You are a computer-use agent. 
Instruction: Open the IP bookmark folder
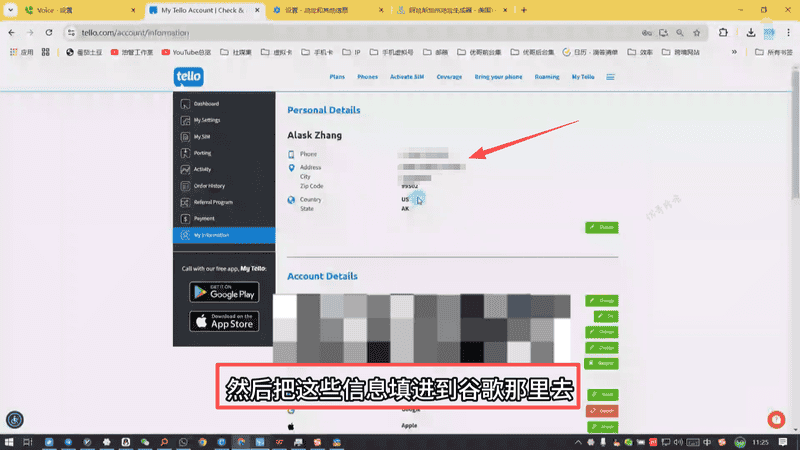point(352,52)
